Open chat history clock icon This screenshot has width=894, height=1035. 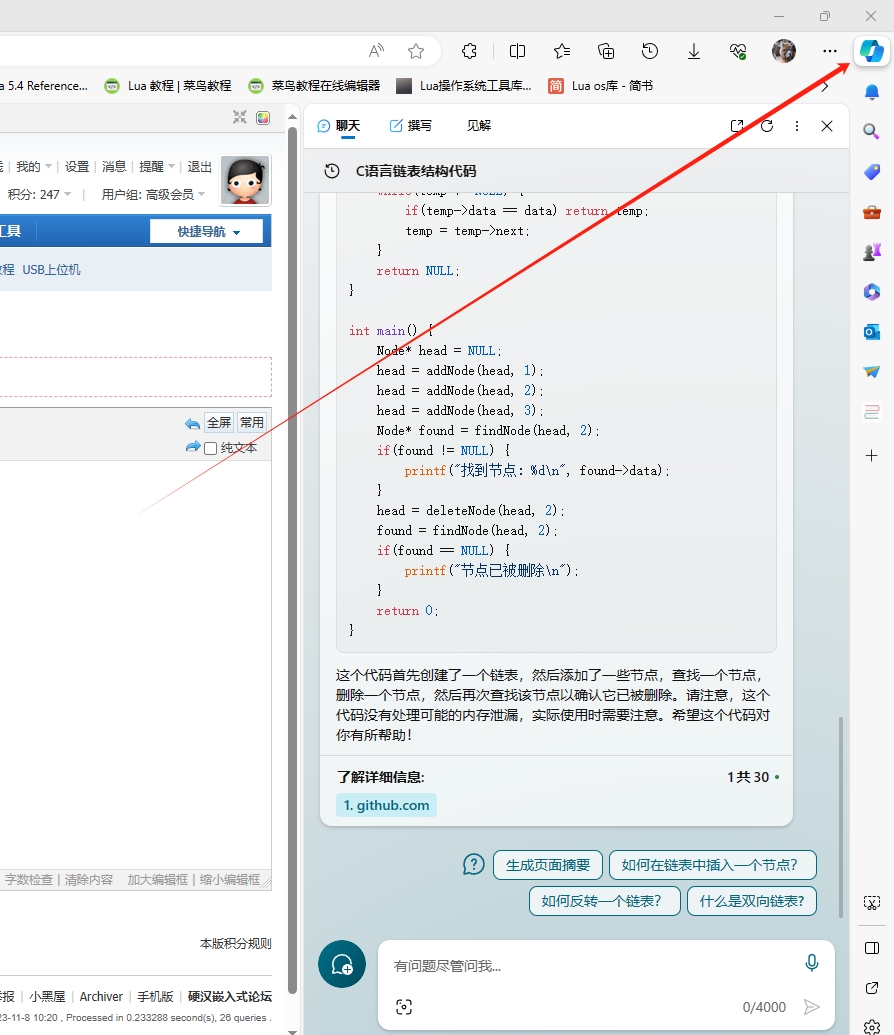[332, 171]
